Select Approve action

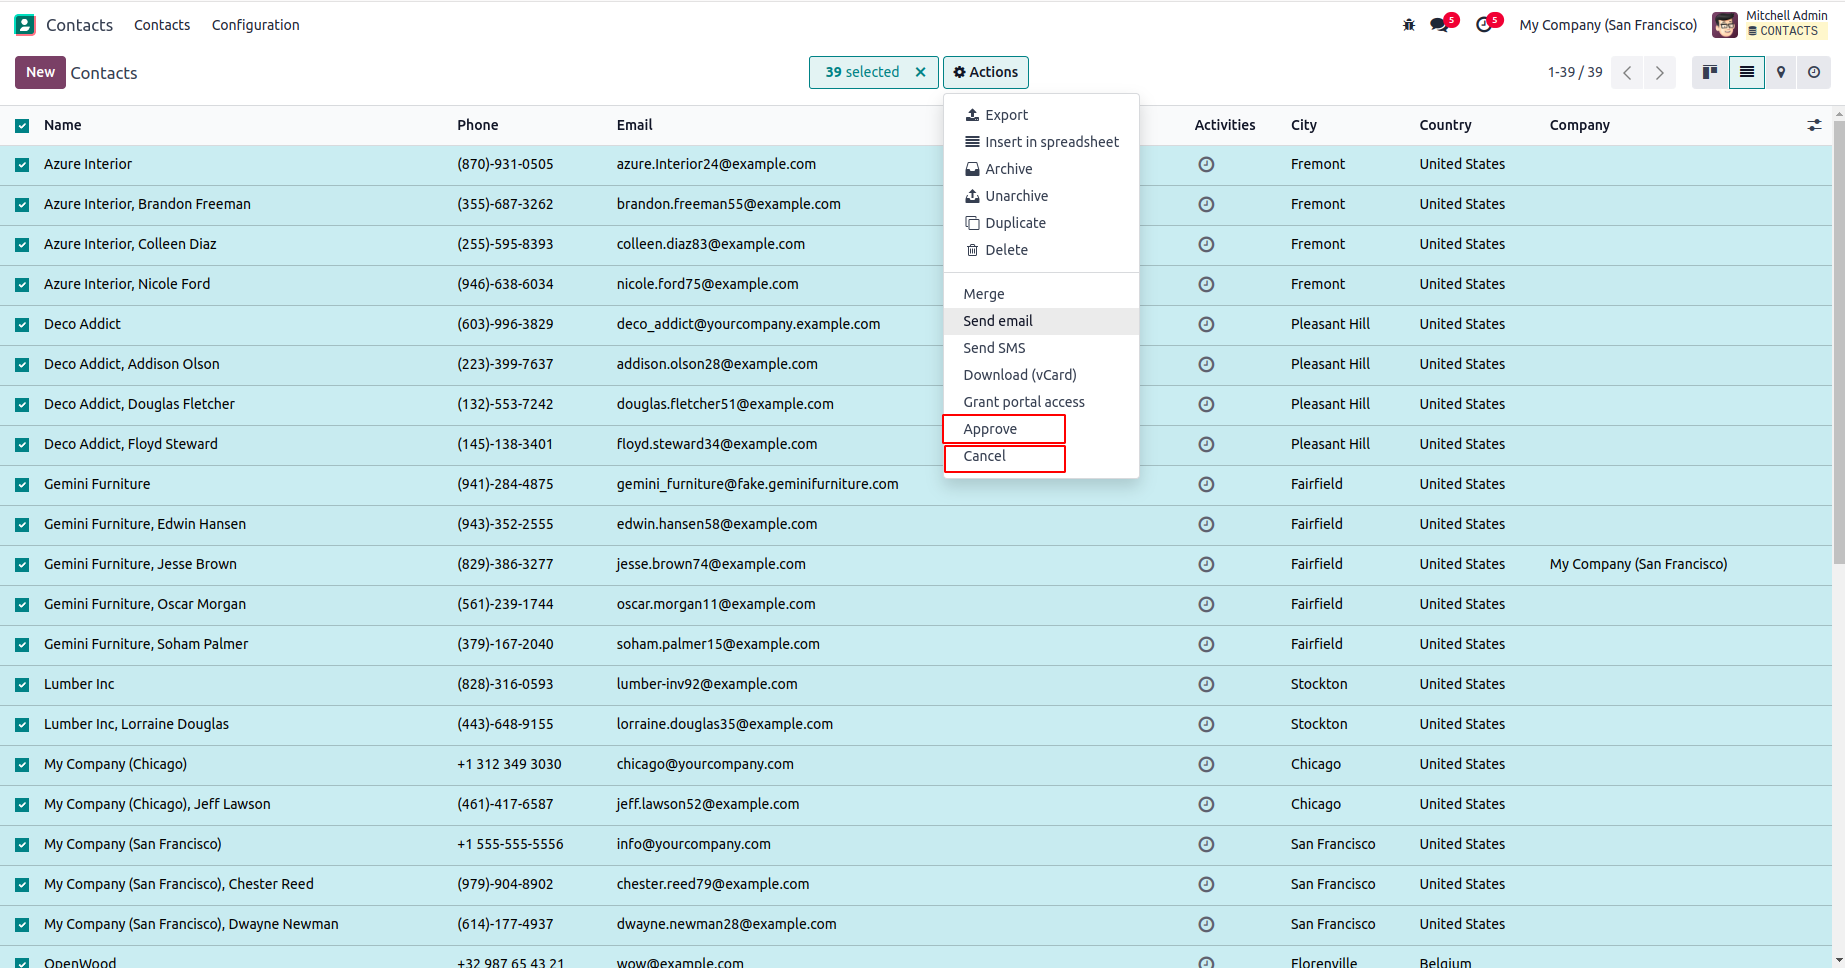(1041, 429)
